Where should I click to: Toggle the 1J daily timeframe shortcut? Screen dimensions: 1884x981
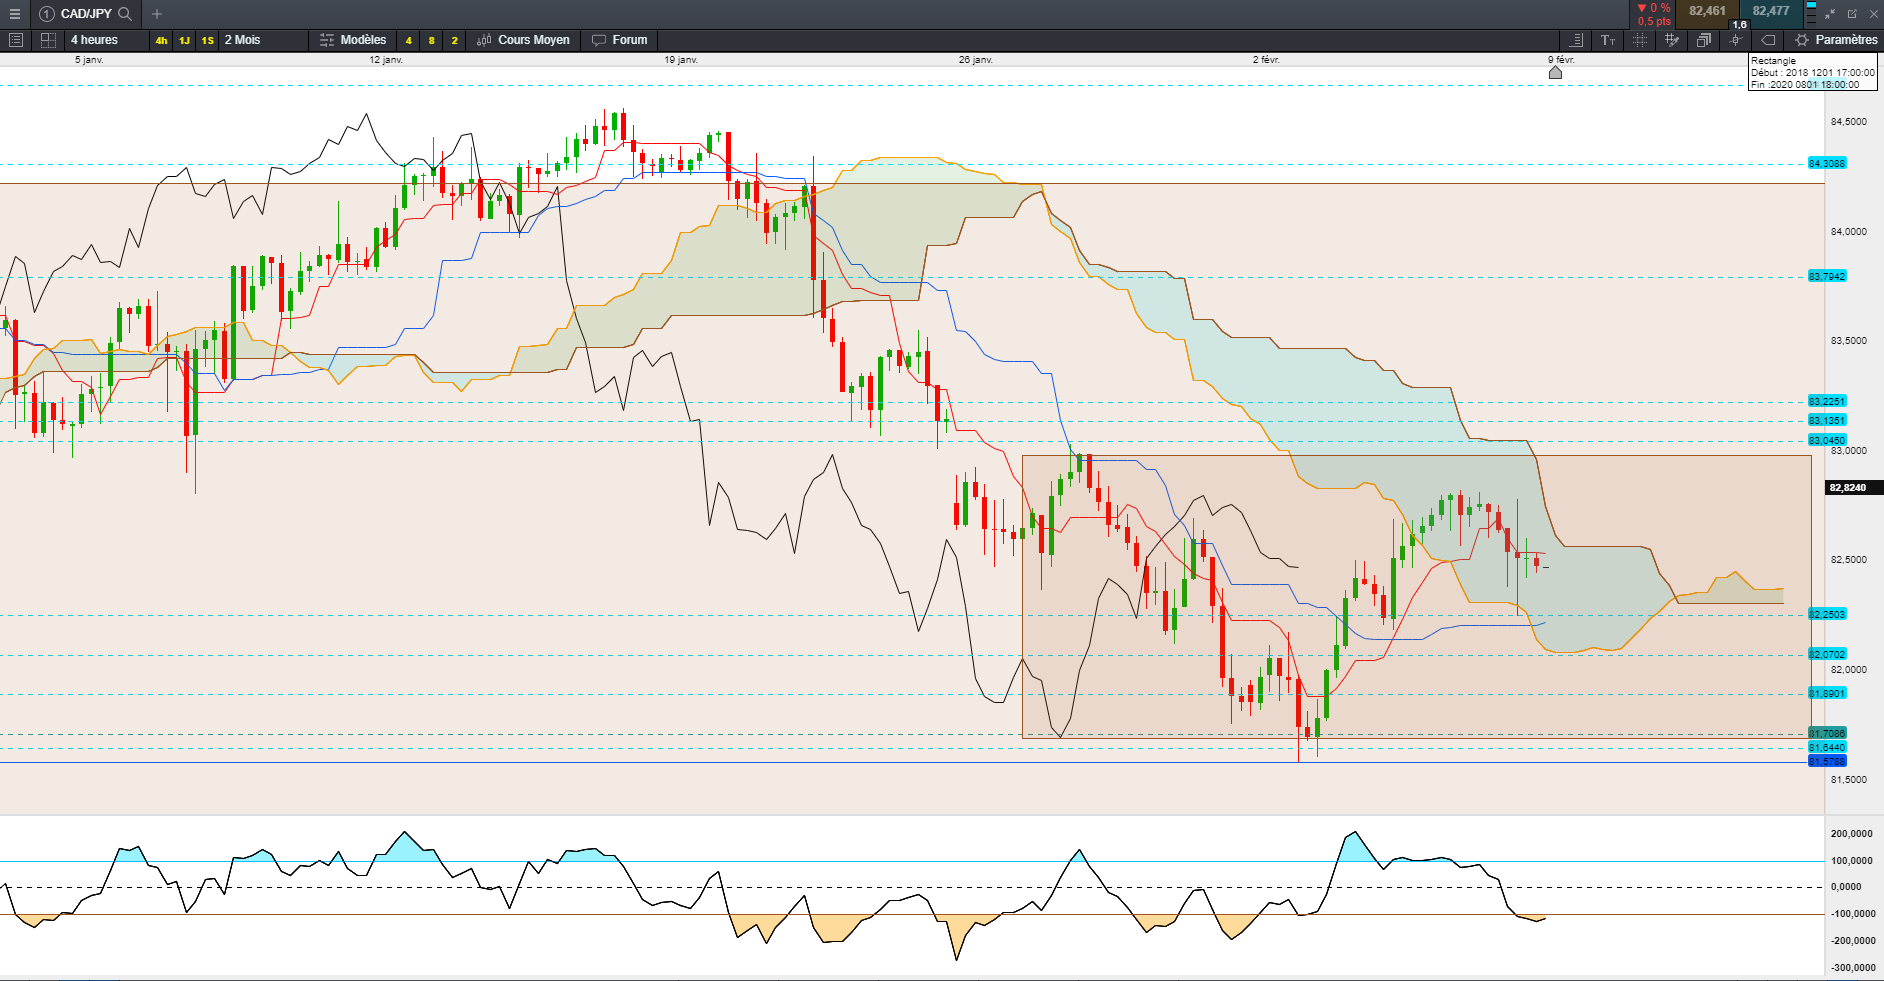(184, 41)
